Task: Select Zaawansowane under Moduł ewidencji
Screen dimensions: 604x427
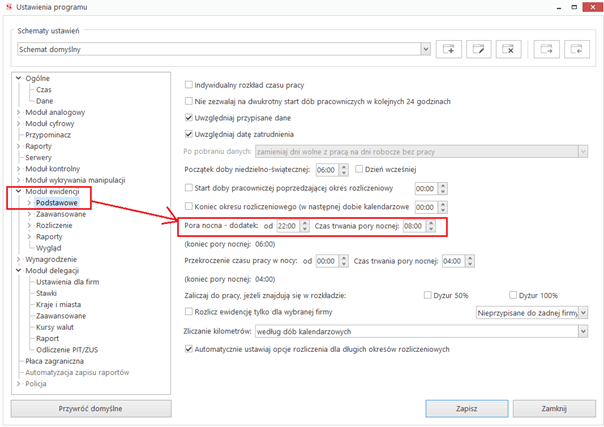Action: [61, 214]
